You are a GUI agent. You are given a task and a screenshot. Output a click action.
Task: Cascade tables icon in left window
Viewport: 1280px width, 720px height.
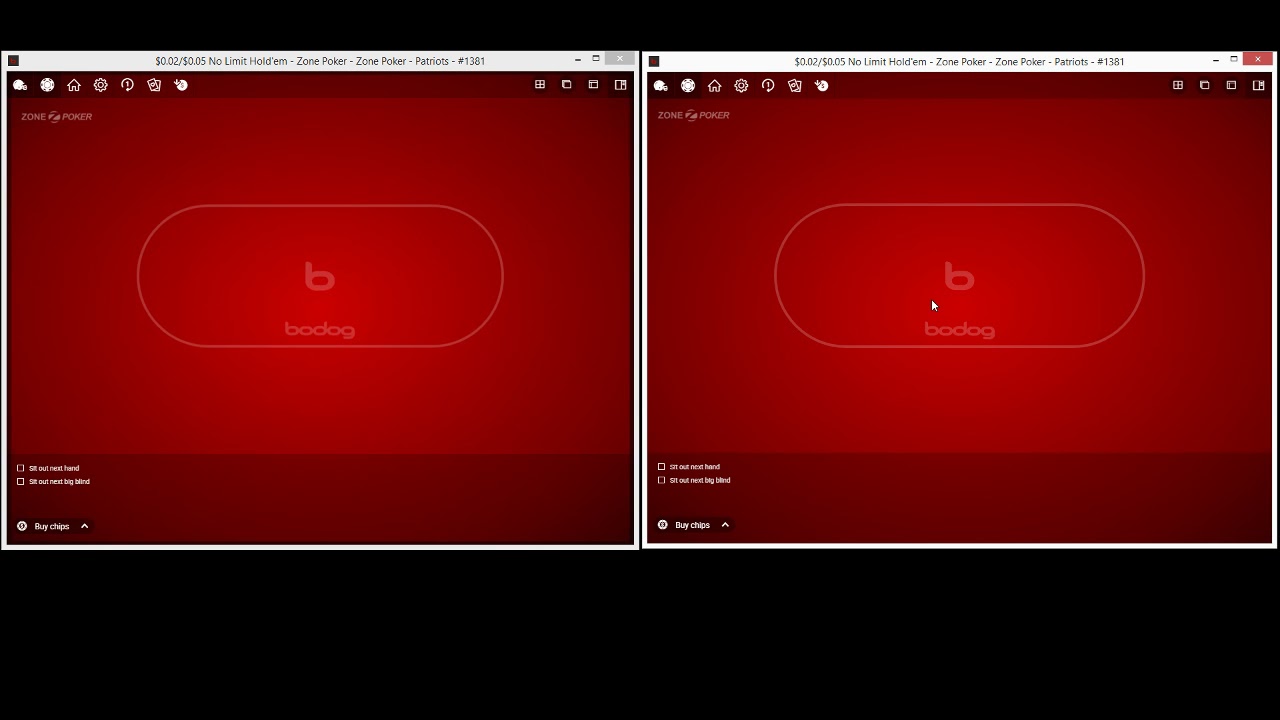(567, 85)
